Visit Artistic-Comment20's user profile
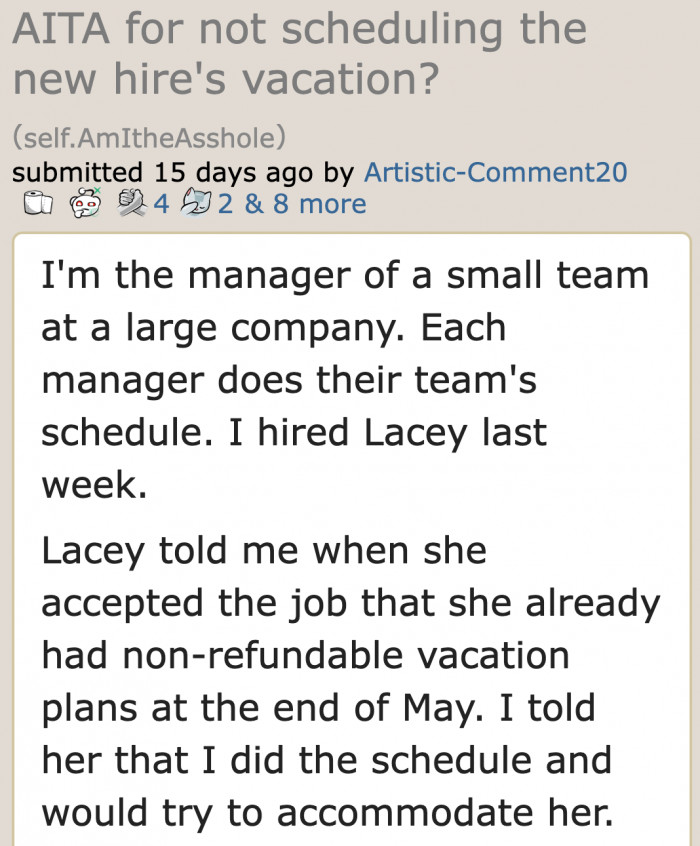Image resolution: width=700 pixels, height=846 pixels. click(x=495, y=171)
